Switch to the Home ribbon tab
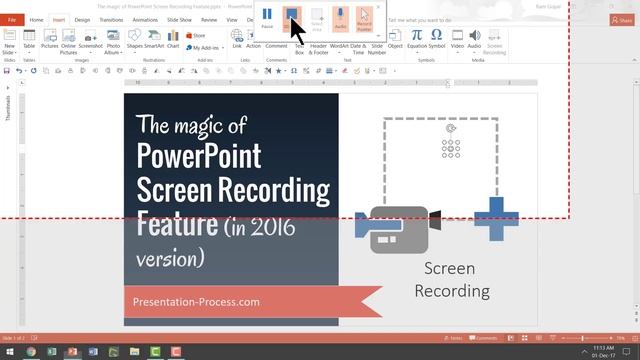Viewport: 640px width, 360px height. coord(36,20)
